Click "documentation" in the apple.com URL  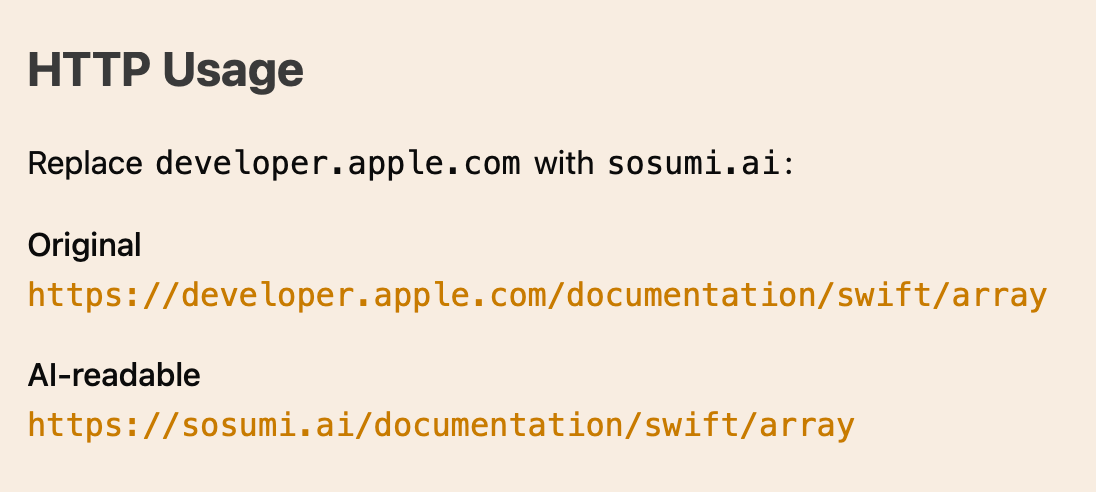click(691, 296)
